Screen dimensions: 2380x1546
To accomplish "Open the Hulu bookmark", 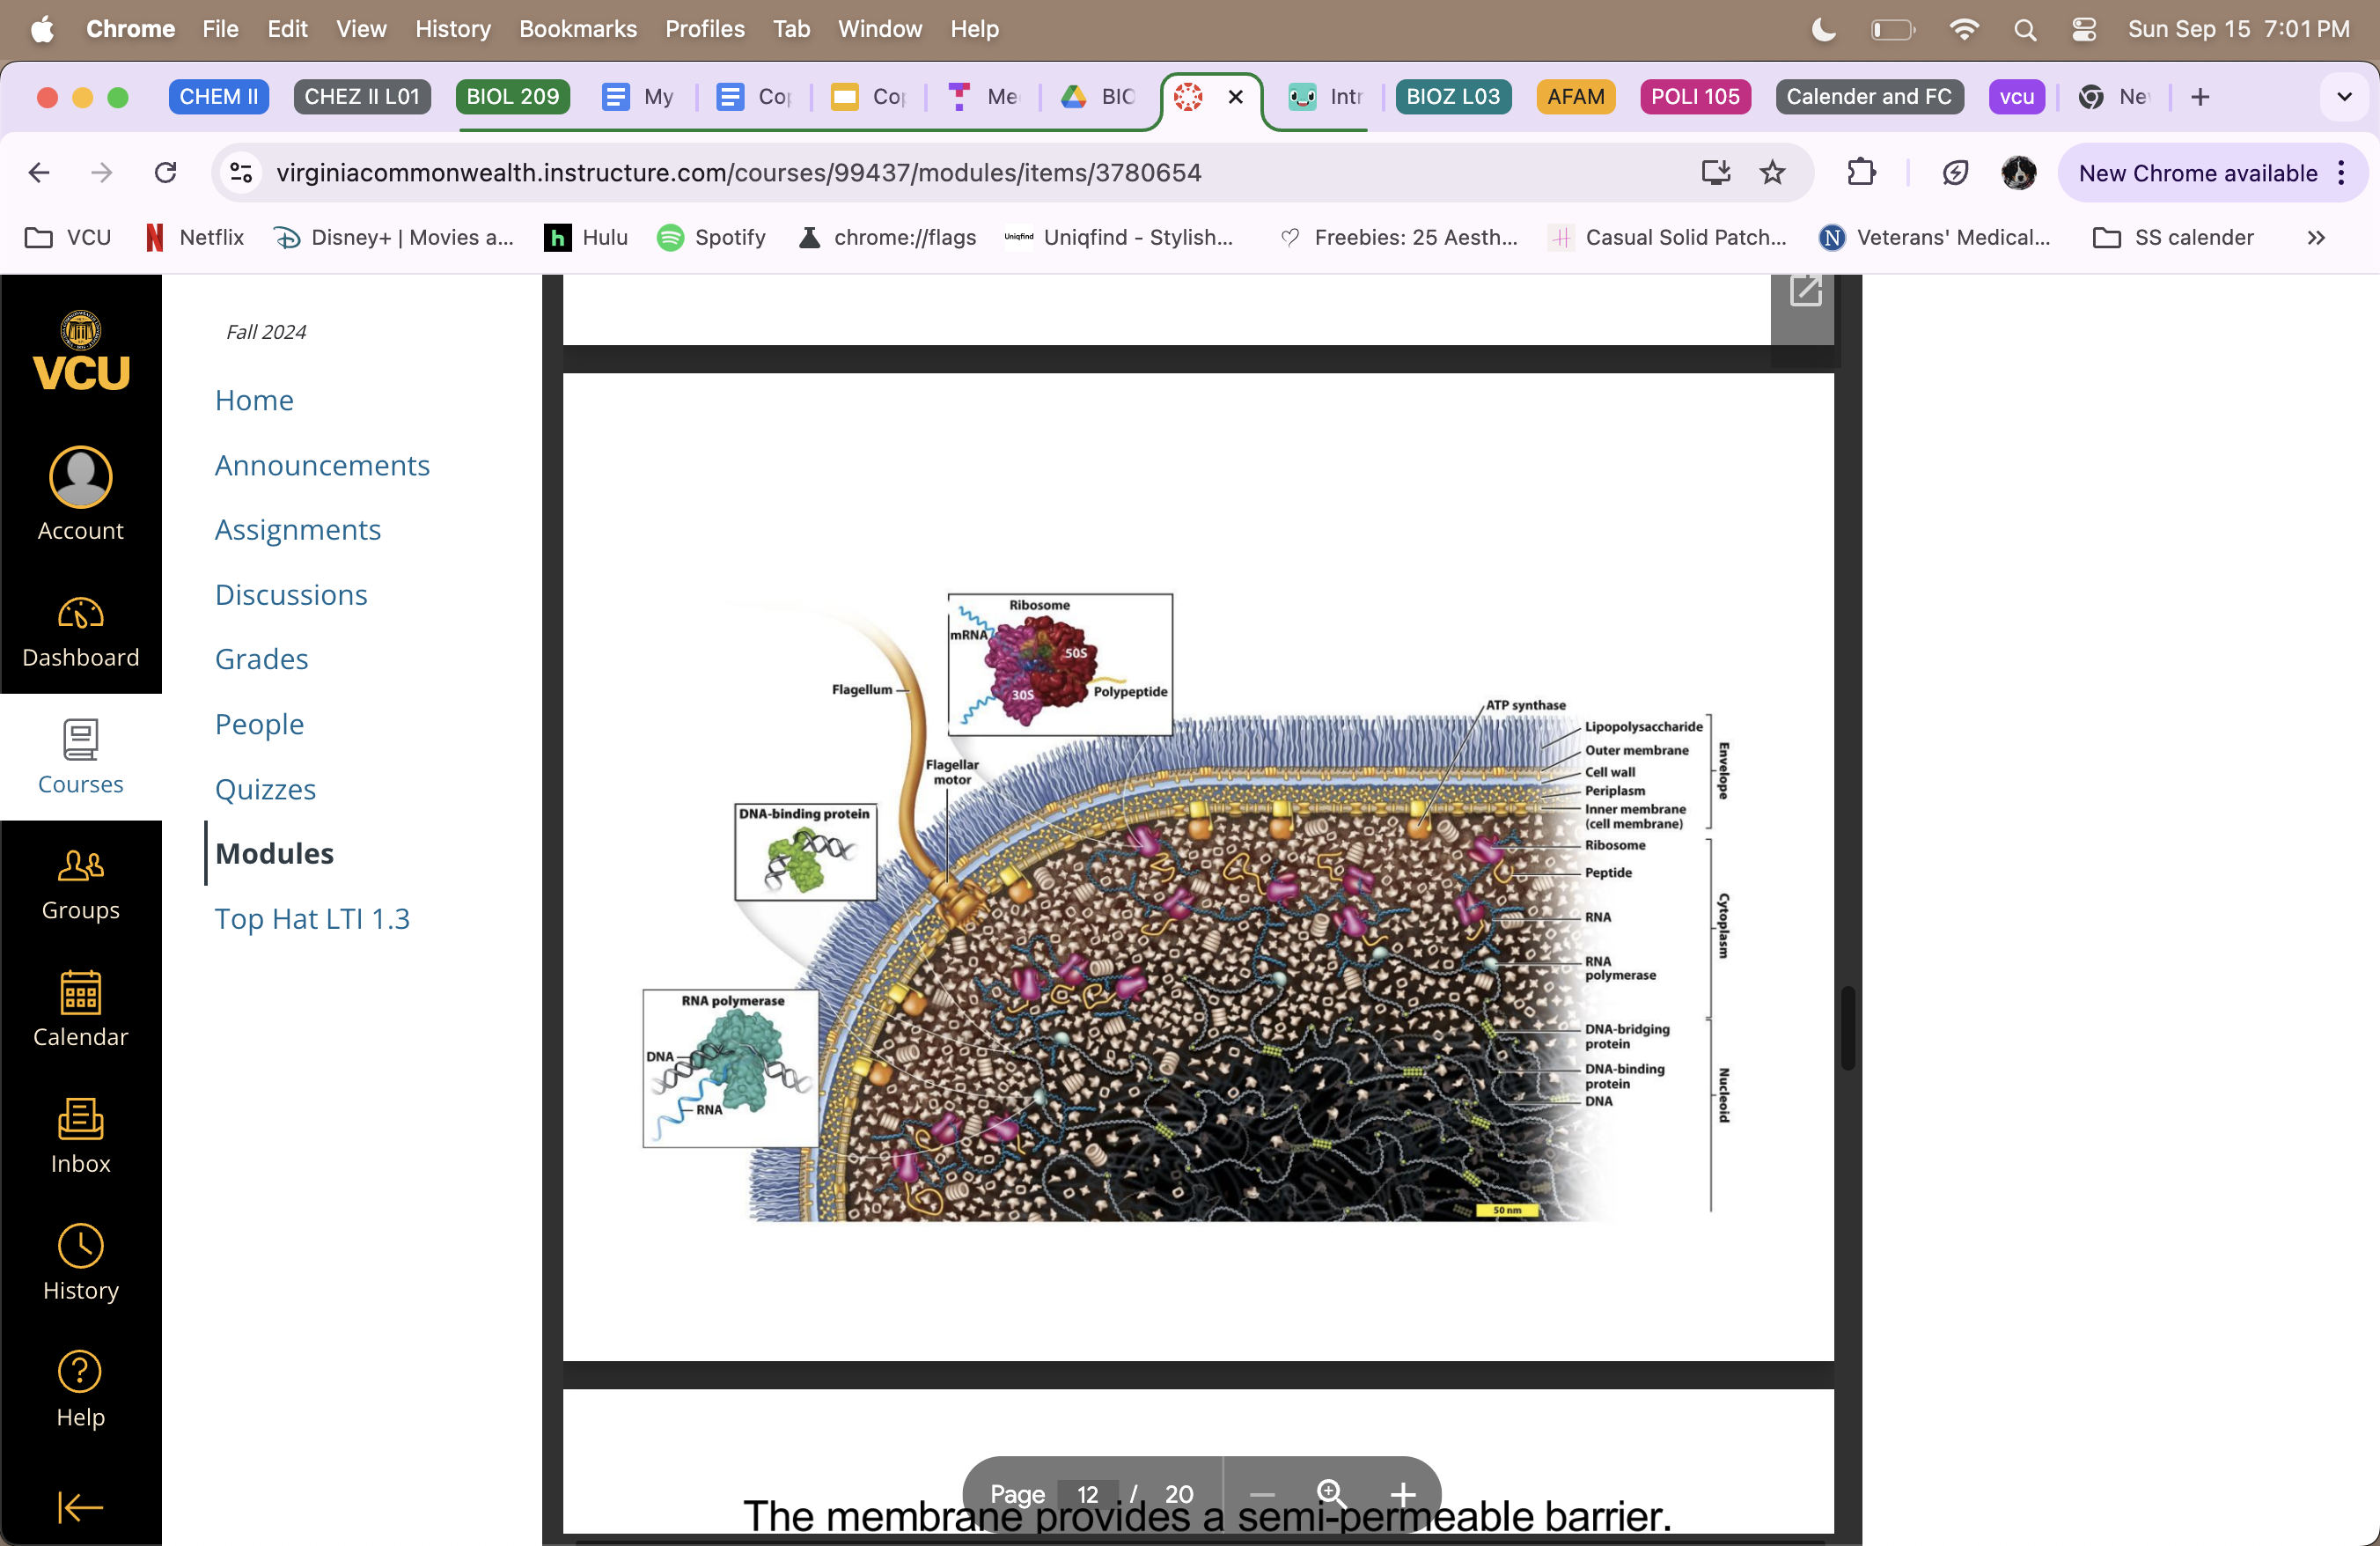I will 586,238.
